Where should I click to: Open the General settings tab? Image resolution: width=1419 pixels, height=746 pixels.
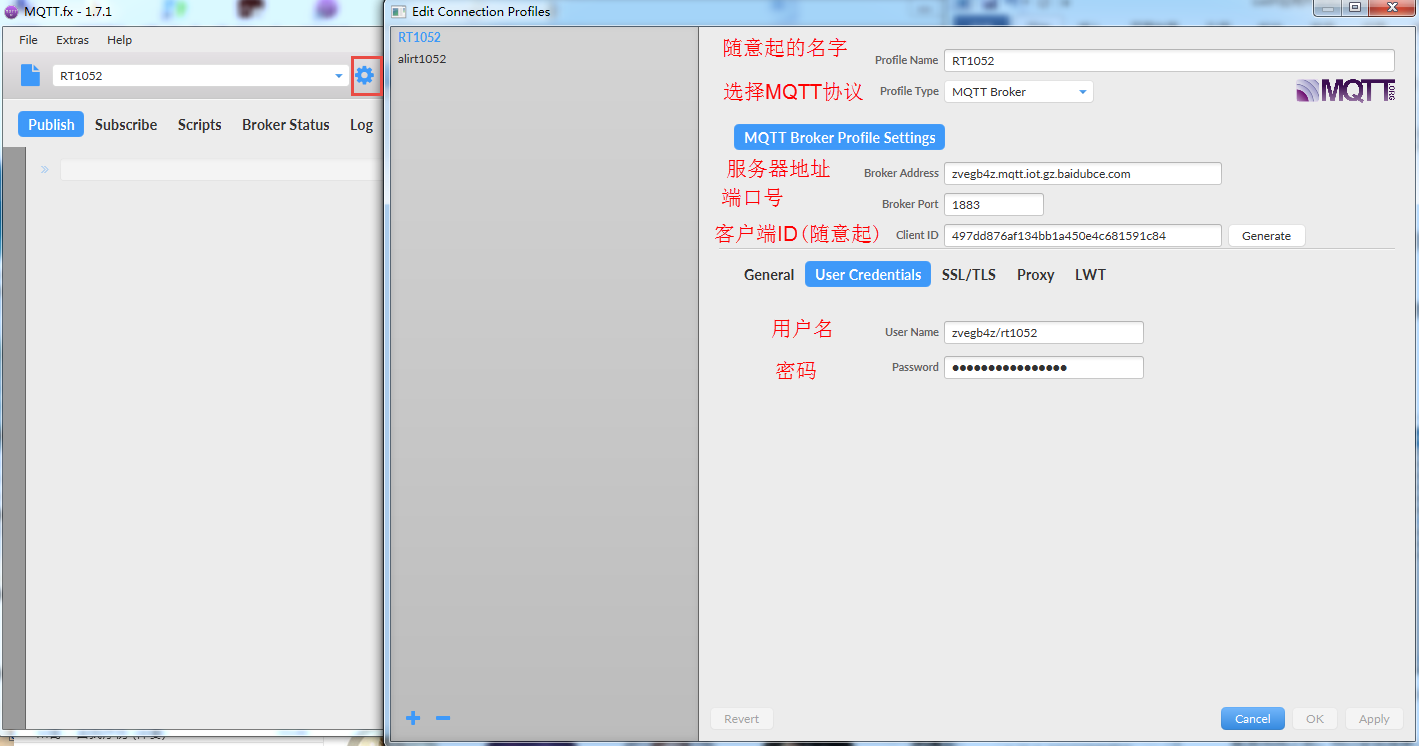click(x=769, y=275)
